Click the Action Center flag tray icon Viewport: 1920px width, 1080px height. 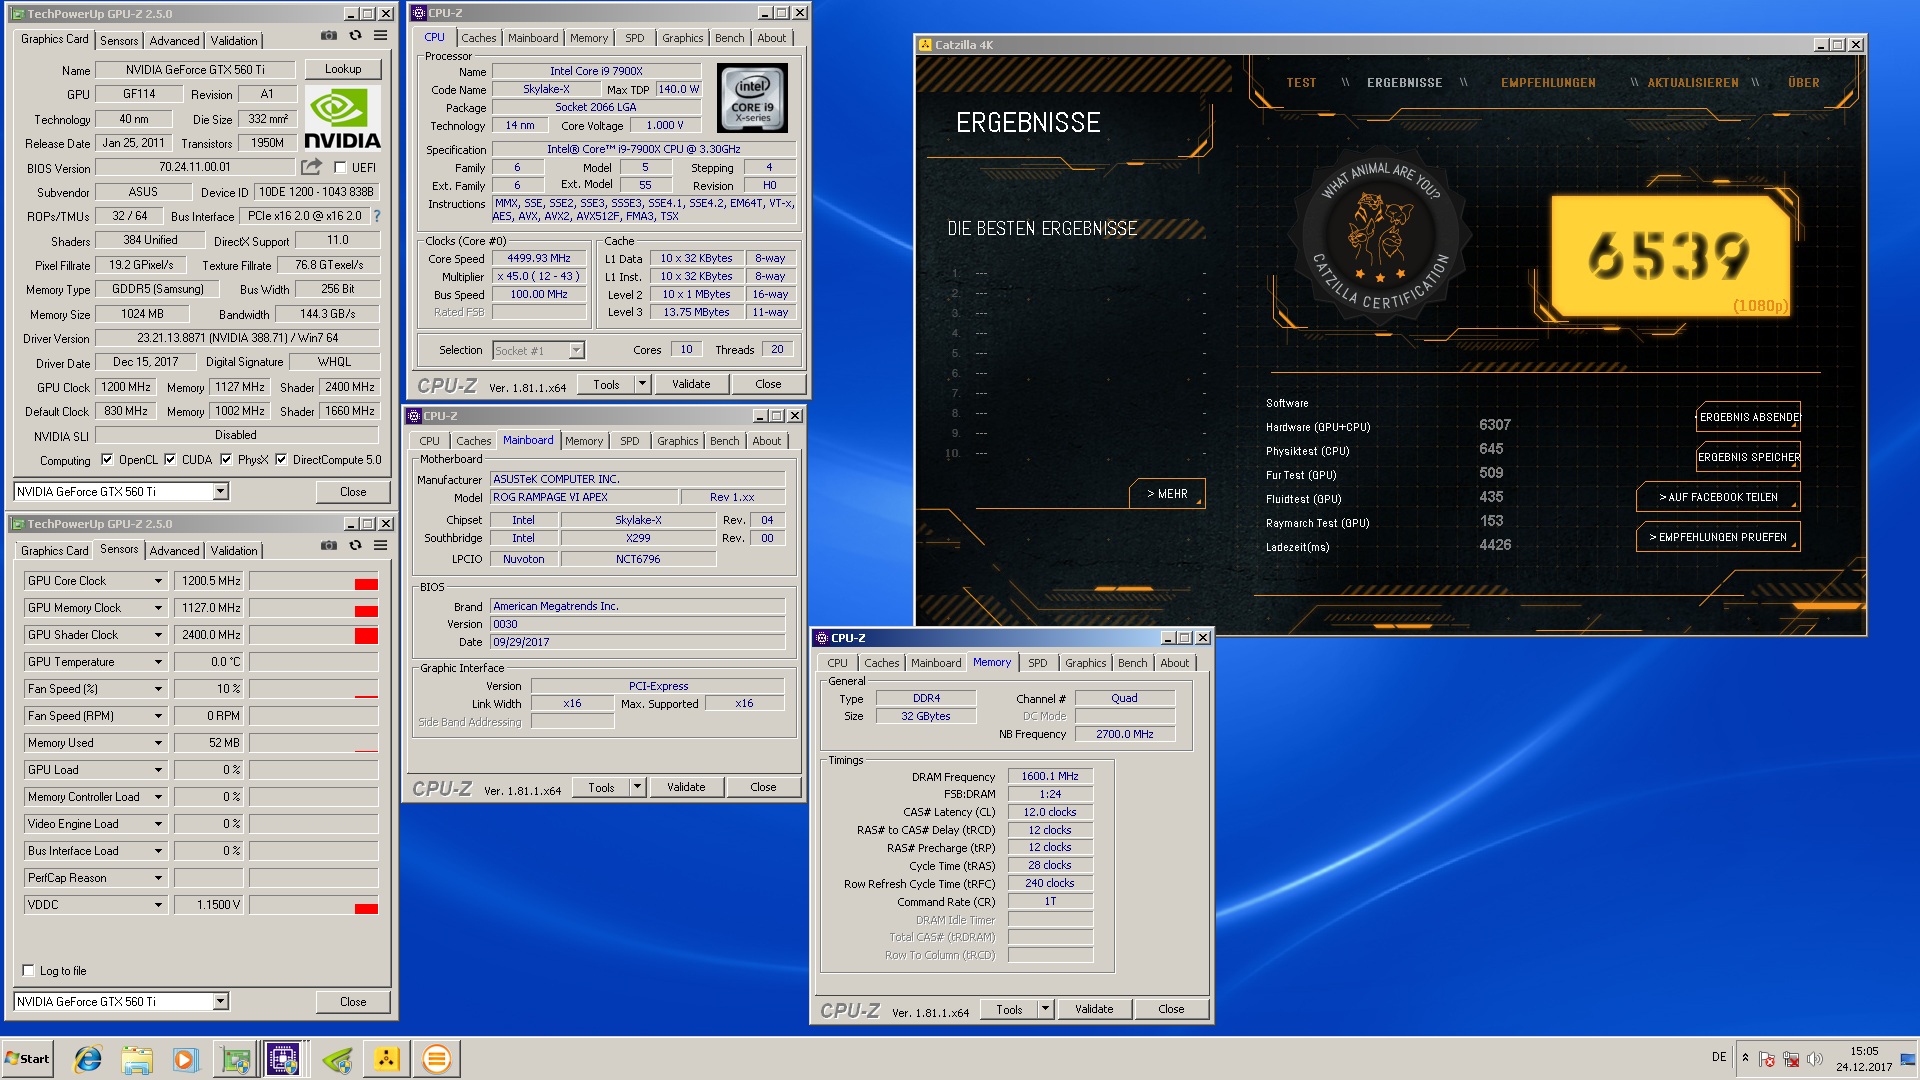pyautogui.click(x=1767, y=1059)
